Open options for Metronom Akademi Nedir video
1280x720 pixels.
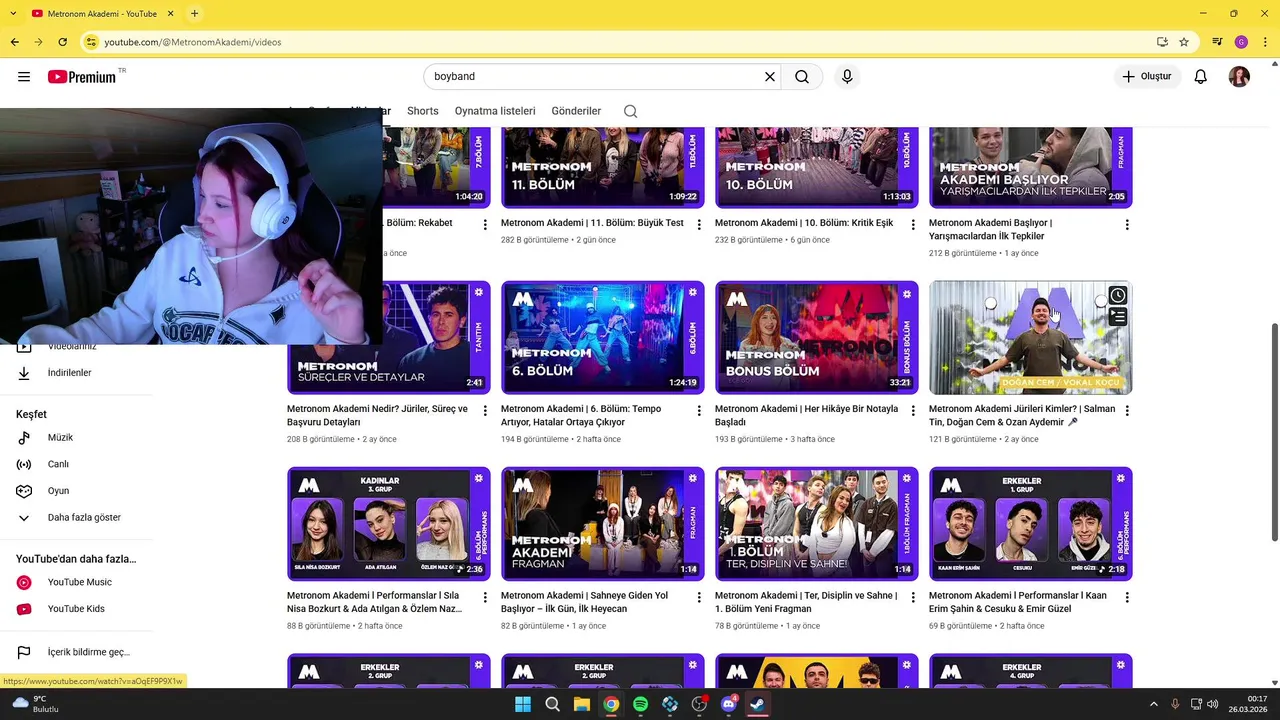click(x=485, y=411)
